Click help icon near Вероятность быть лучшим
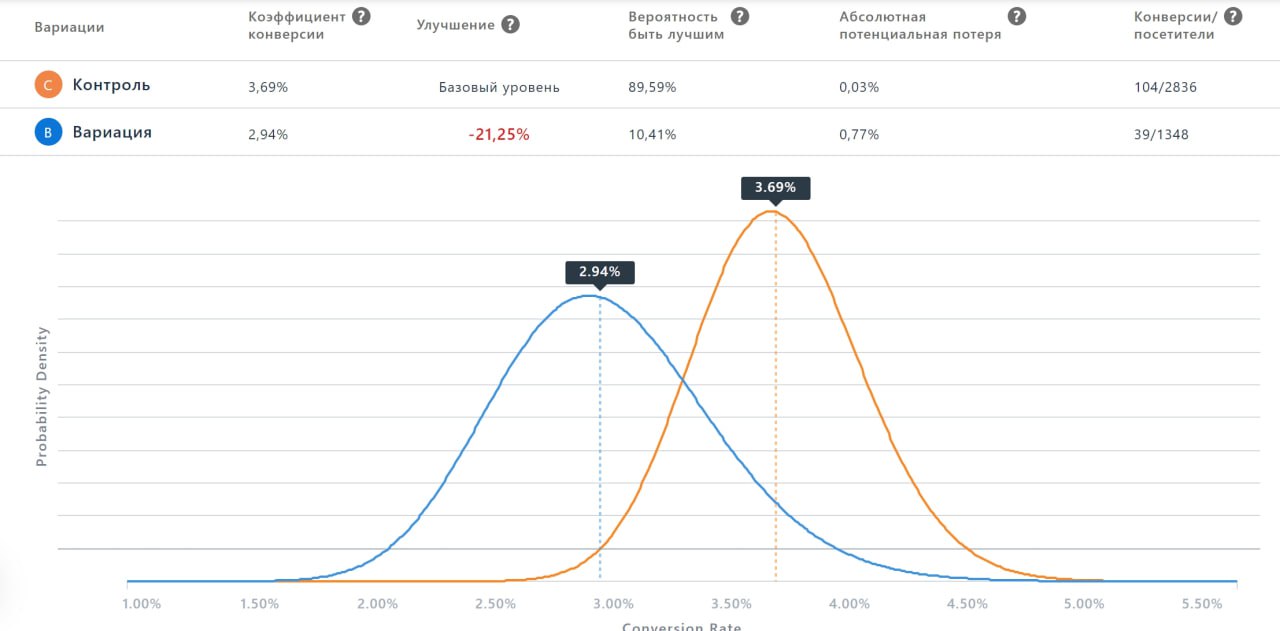The image size is (1280, 631). pos(739,16)
